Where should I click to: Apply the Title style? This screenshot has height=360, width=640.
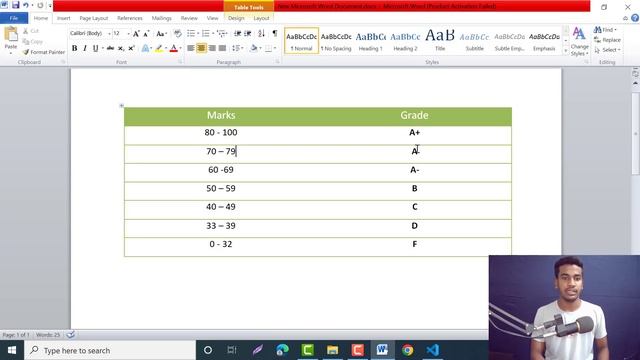[x=440, y=41]
